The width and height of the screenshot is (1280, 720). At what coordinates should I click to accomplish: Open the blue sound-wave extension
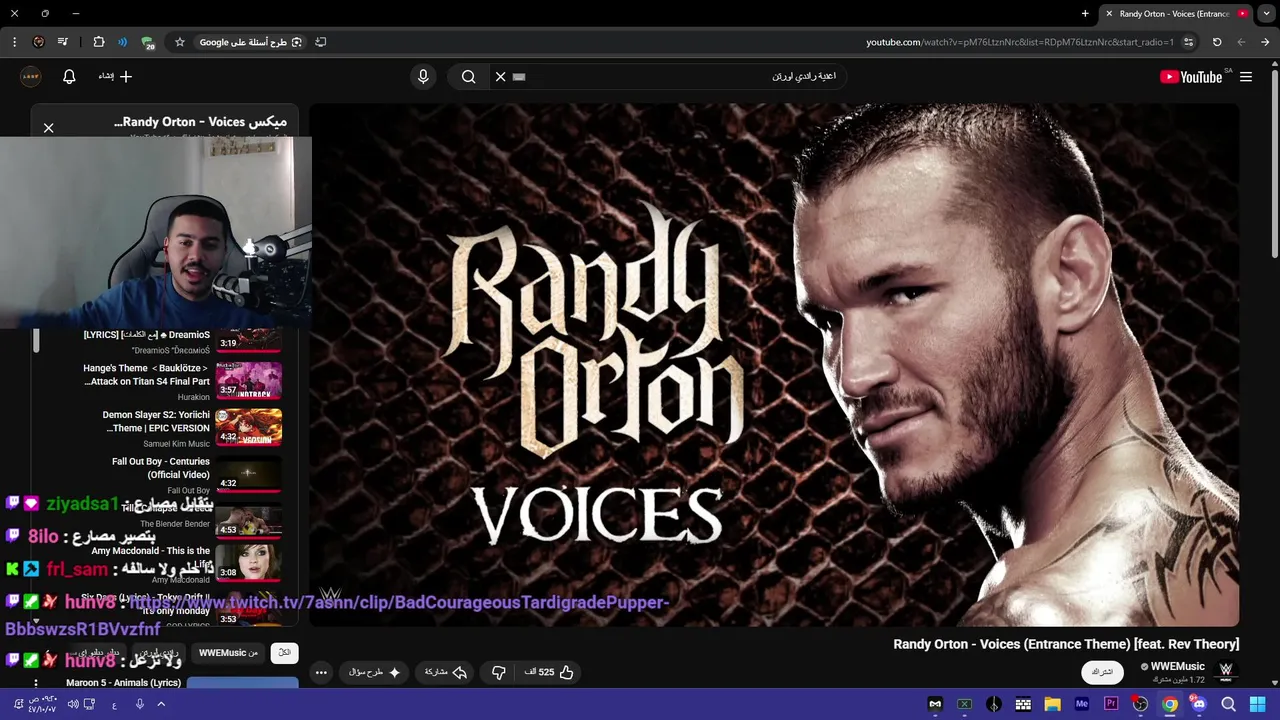tap(122, 42)
